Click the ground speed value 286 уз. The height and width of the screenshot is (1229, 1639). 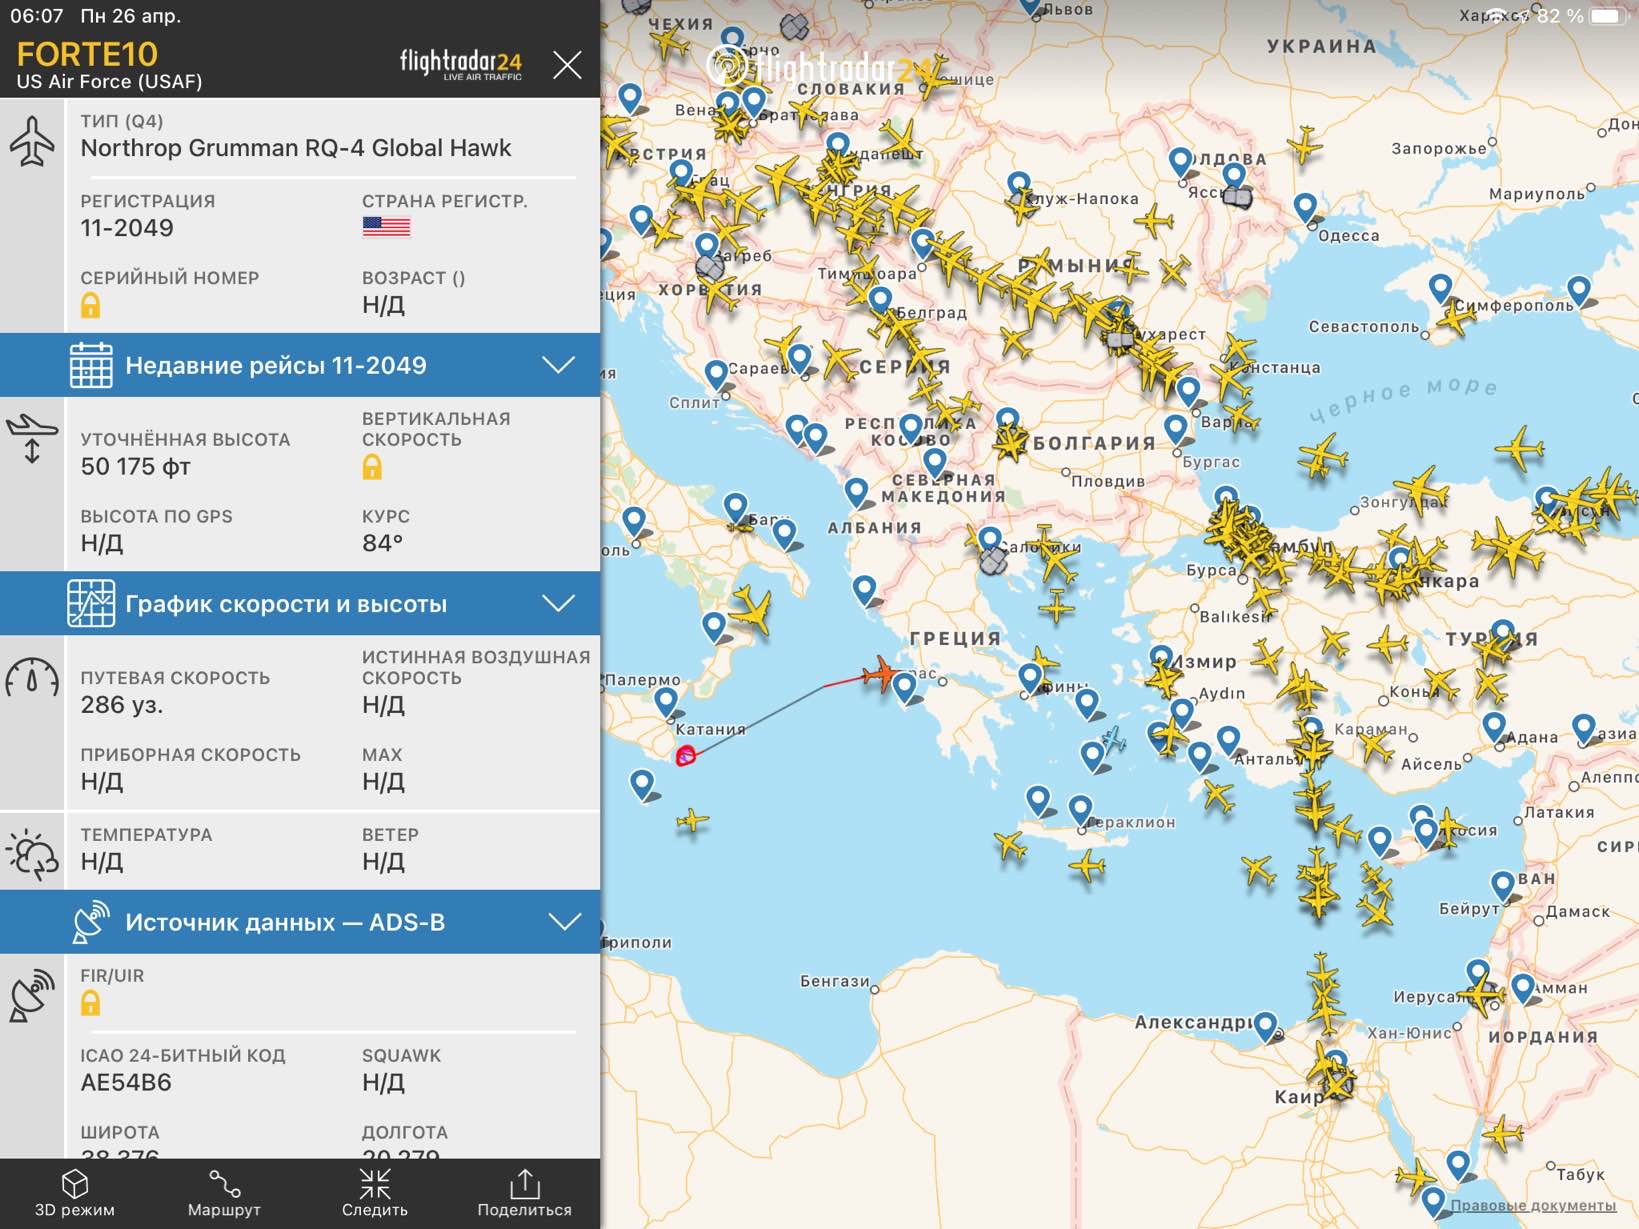[121, 705]
